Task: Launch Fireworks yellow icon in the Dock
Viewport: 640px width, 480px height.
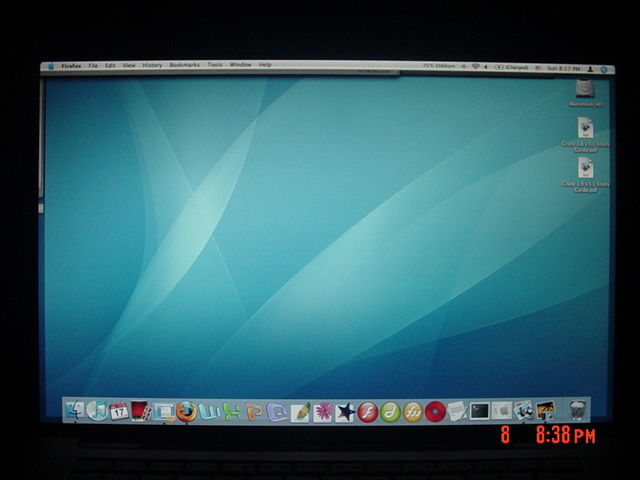Action: click(413, 412)
